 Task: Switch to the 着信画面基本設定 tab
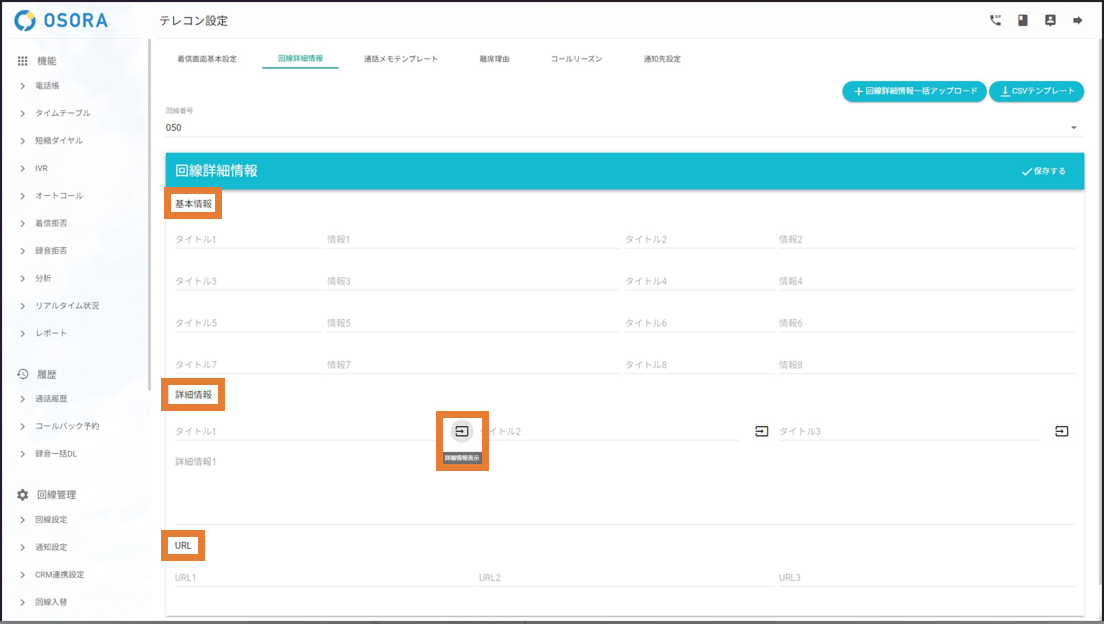(207, 59)
